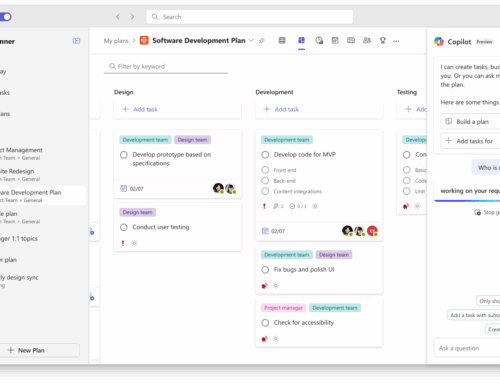Mark Conduct user testing complete
Viewport: 500px width, 383px height.
tap(124, 227)
